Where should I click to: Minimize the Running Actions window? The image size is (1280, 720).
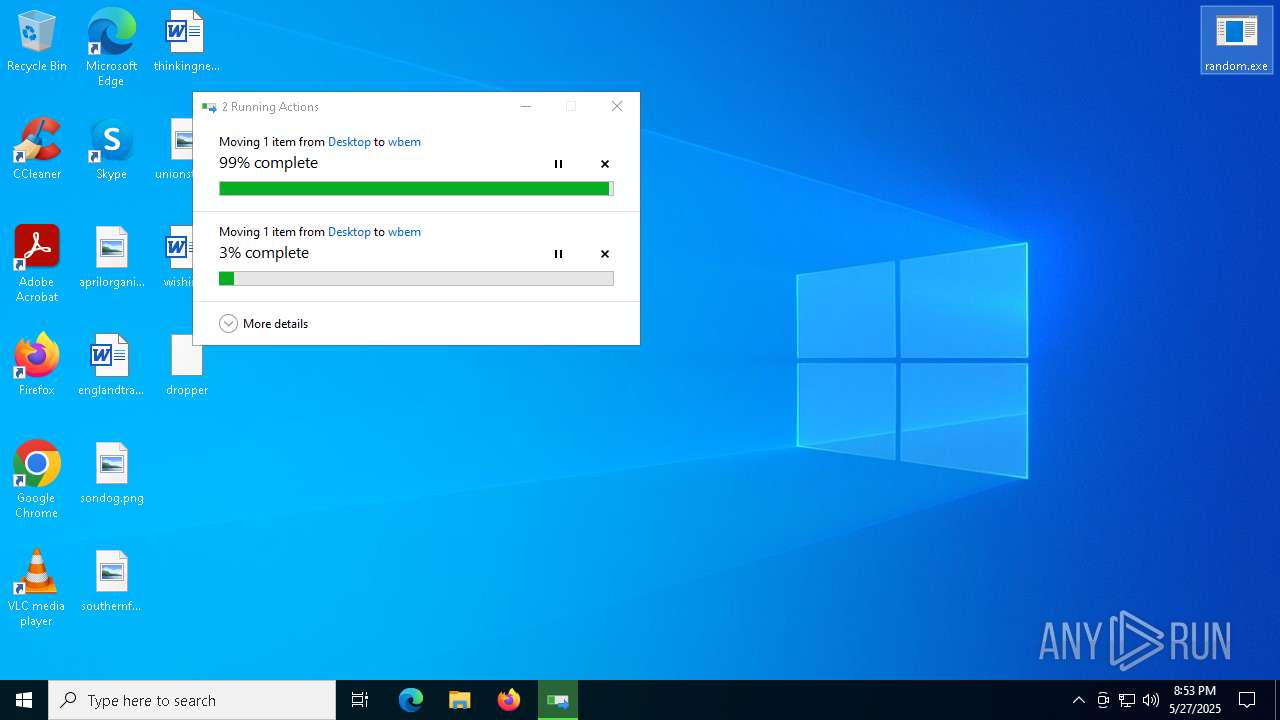click(526, 107)
